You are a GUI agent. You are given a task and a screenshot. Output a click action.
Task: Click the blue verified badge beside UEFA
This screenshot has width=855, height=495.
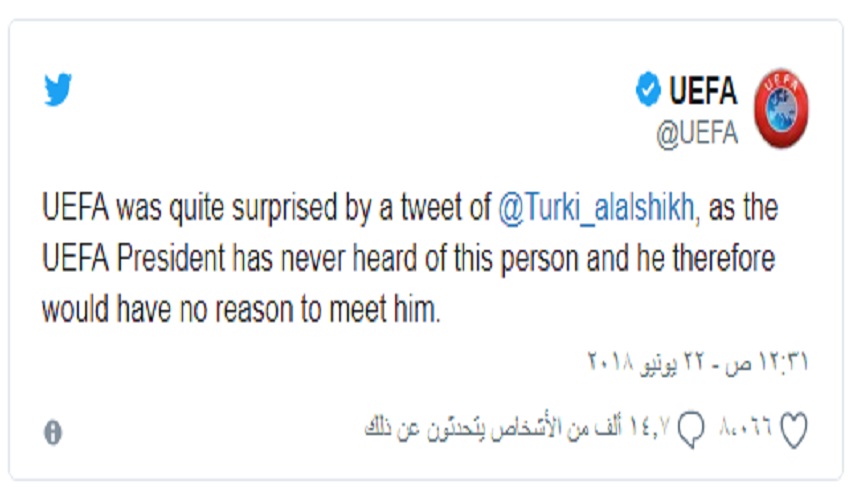(647, 92)
